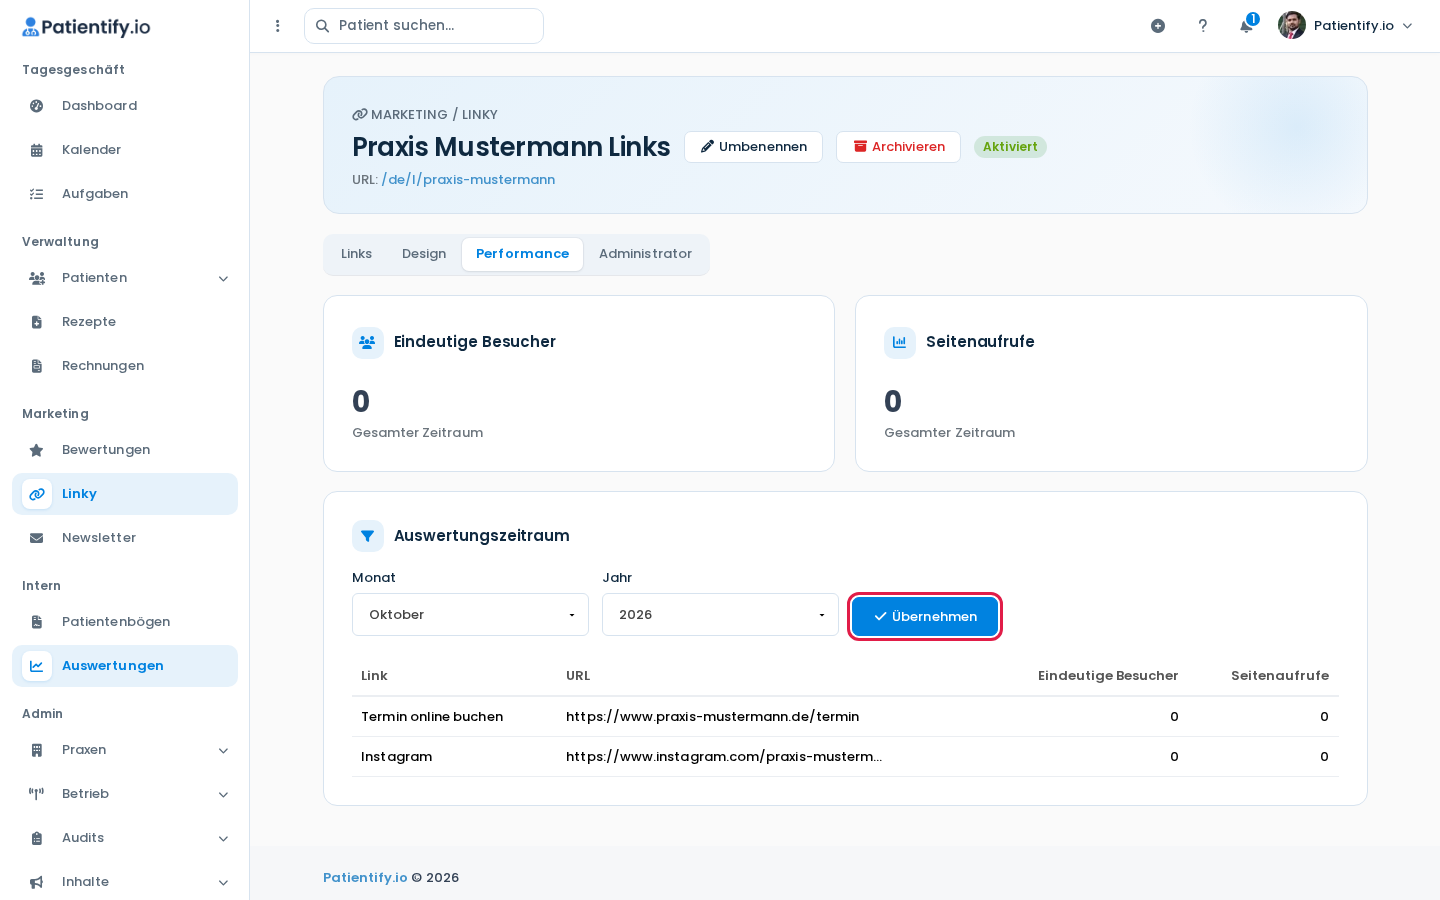This screenshot has width=1440, height=900.
Task: Click the Patientenbögen file icon
Action: point(37,622)
